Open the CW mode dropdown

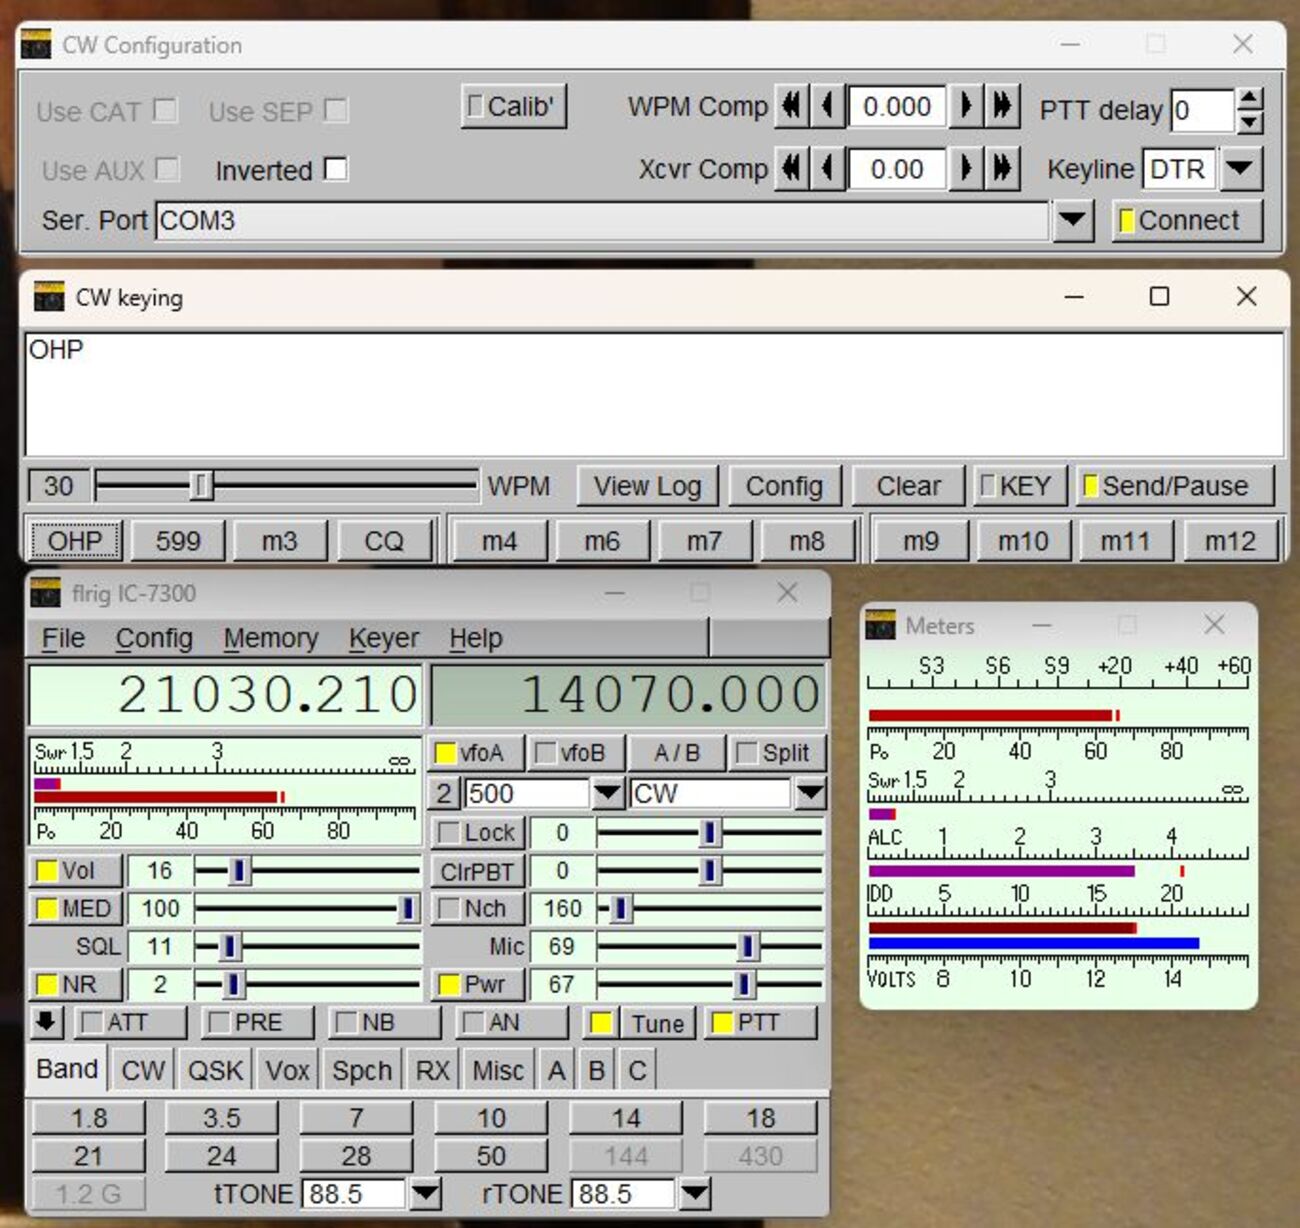810,793
